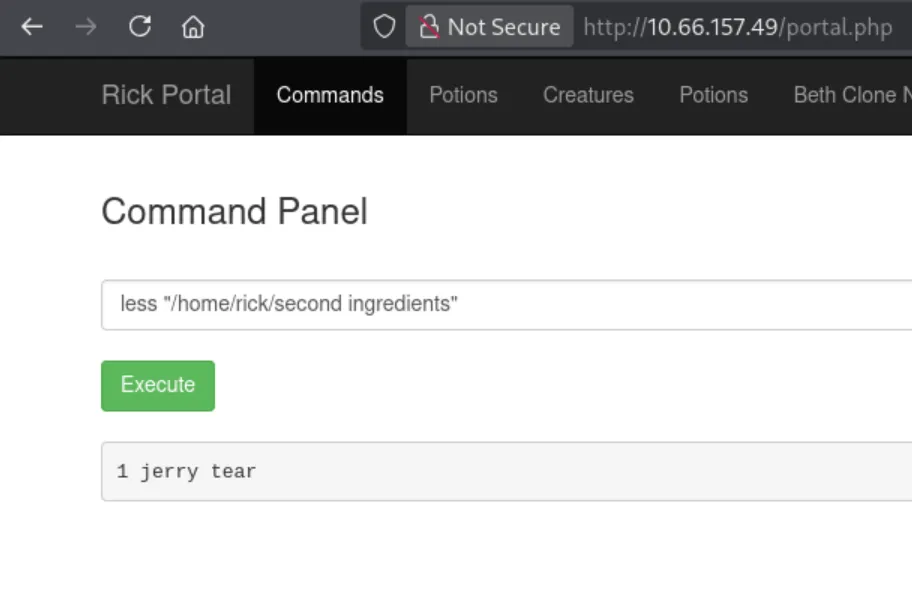Open the first Potions nav item
This screenshot has height=598, width=912.
[464, 95]
